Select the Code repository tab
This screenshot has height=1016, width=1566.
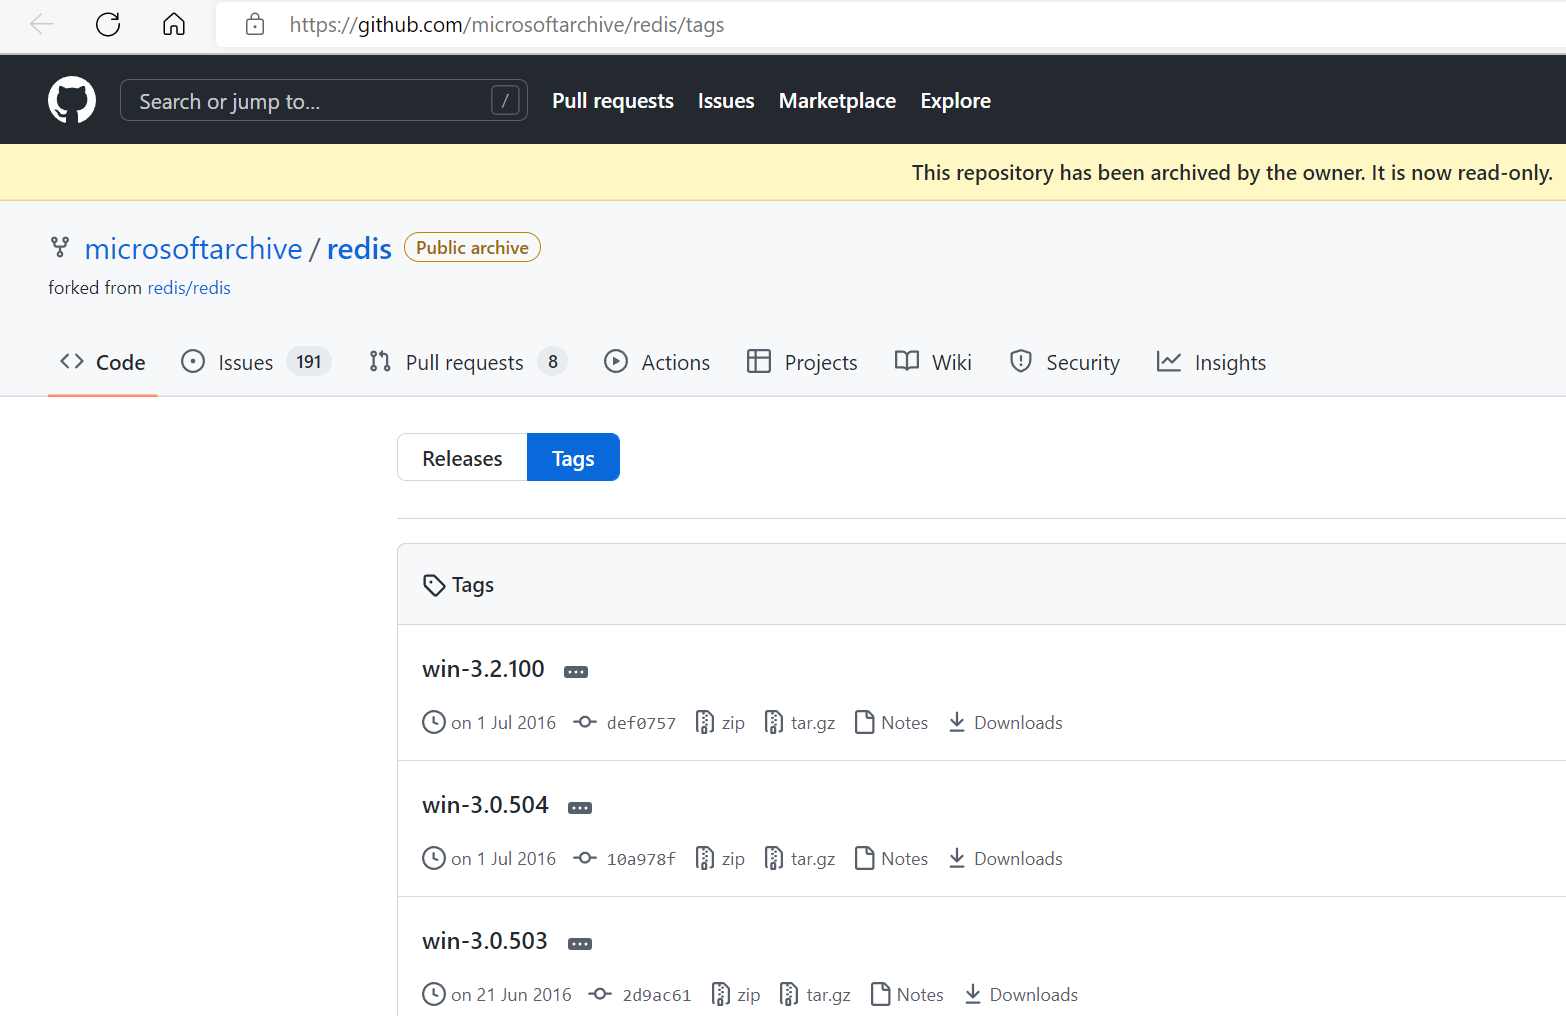coord(103,362)
